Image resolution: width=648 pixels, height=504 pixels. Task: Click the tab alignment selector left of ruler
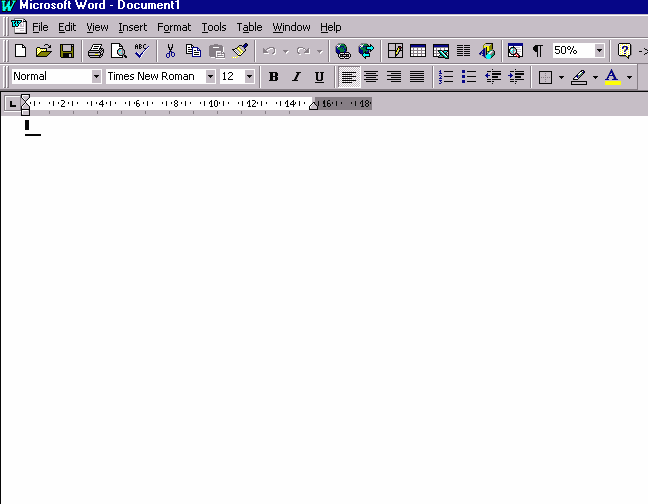click(x=12, y=103)
